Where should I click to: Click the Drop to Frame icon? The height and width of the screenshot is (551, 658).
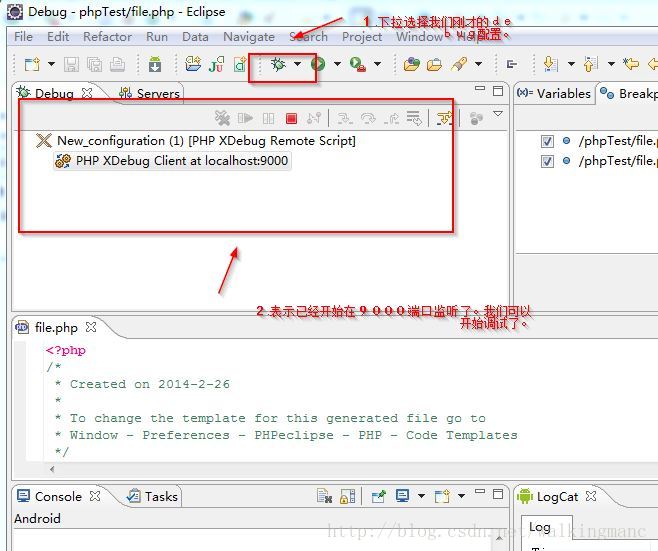[x=414, y=118]
